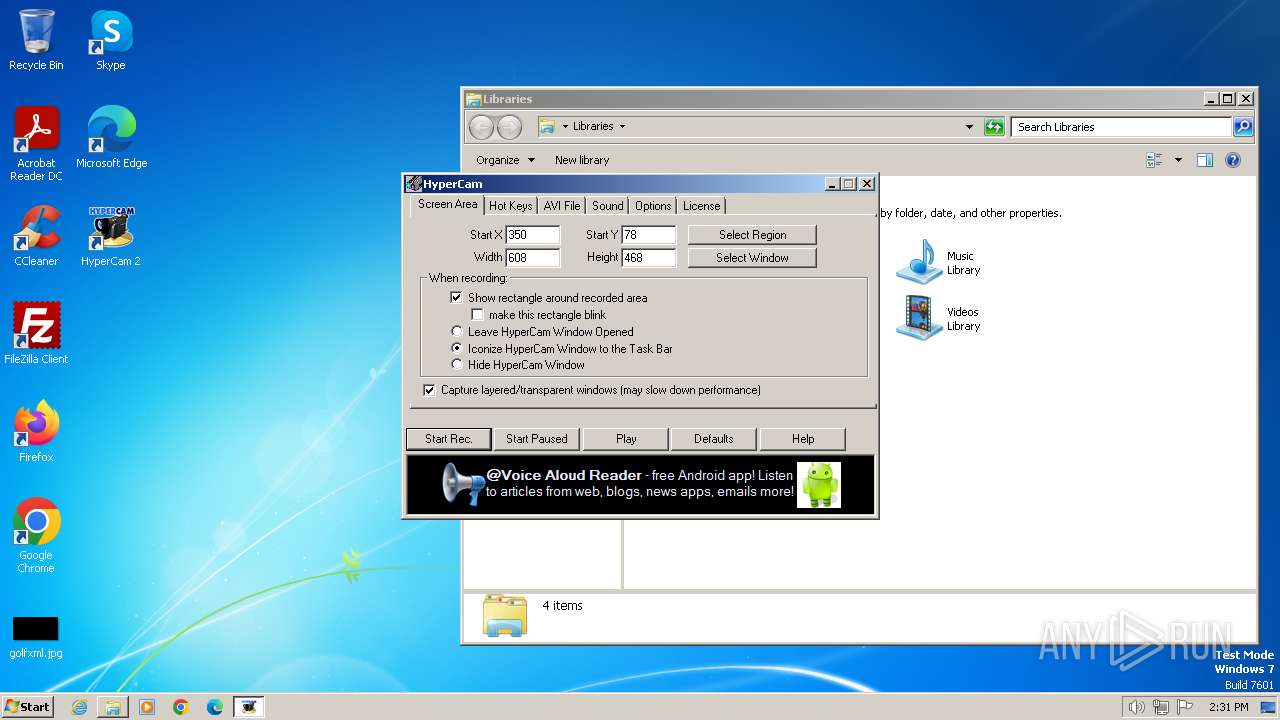Viewport: 1280px width, 720px height.
Task: Click the volume speaker tray icon
Action: click(1136, 707)
